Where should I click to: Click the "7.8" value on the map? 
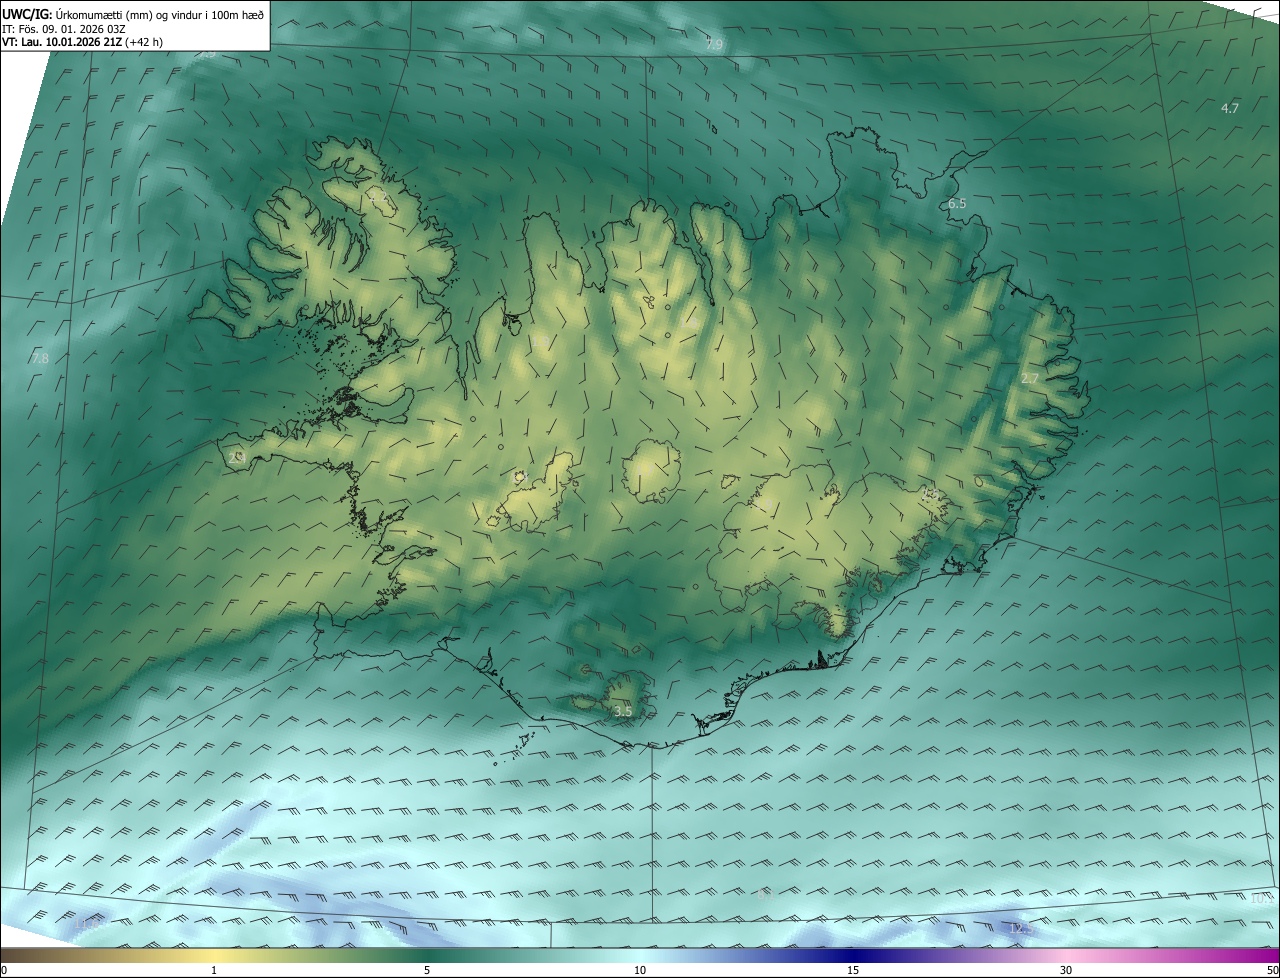click(x=40, y=358)
